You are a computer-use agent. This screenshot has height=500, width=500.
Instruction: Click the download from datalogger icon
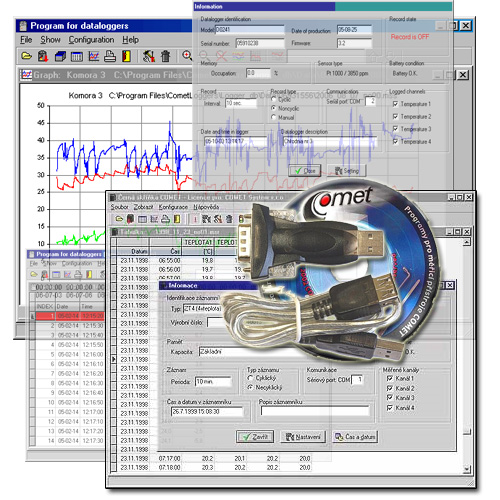pos(43,56)
